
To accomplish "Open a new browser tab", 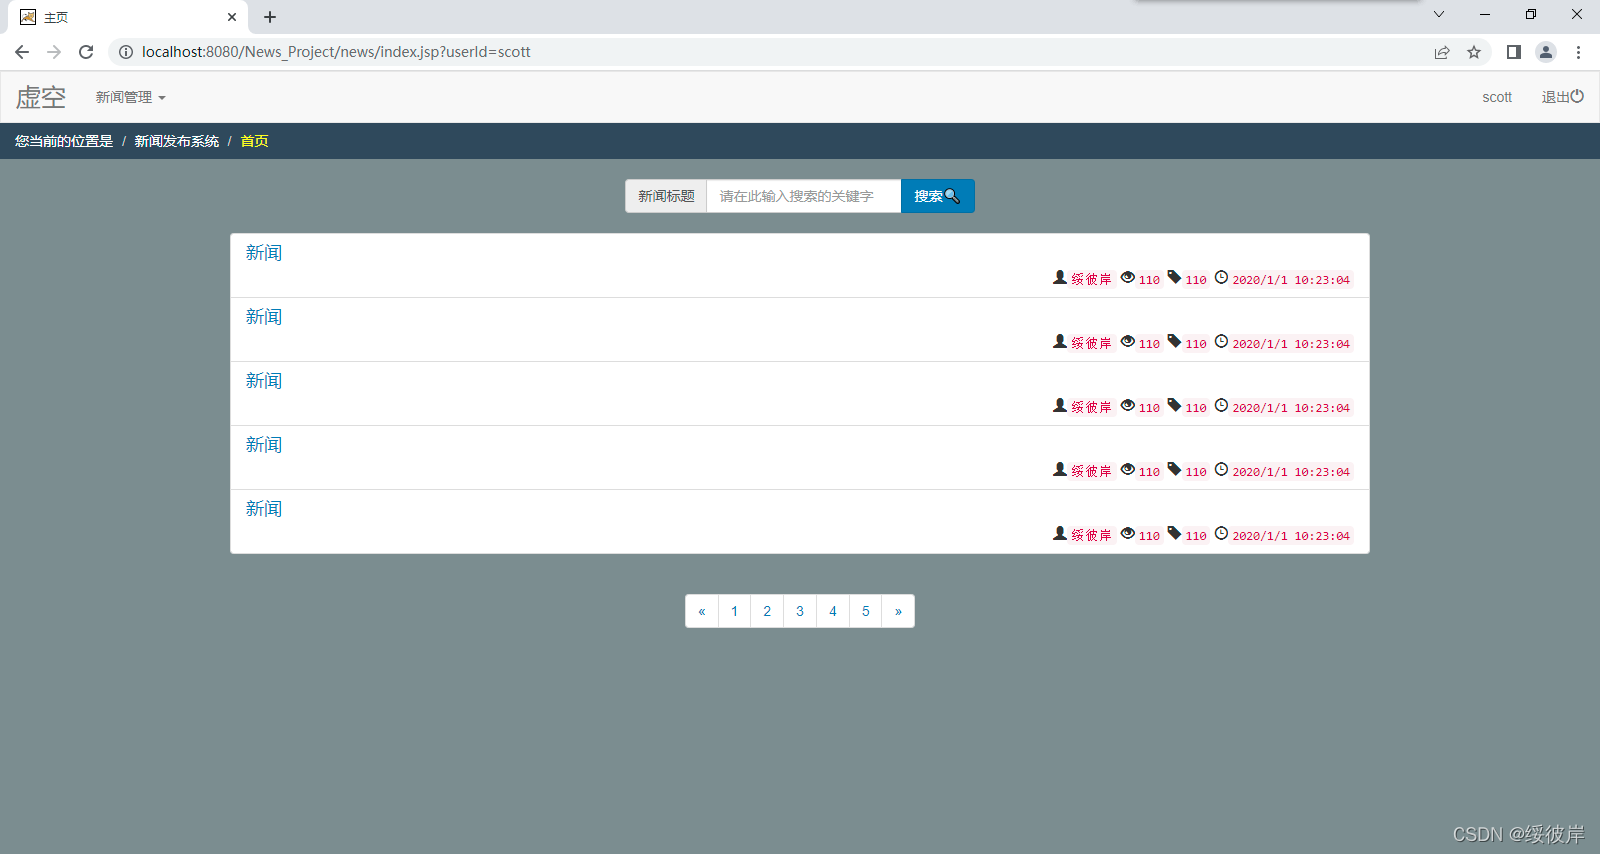I will pos(270,17).
